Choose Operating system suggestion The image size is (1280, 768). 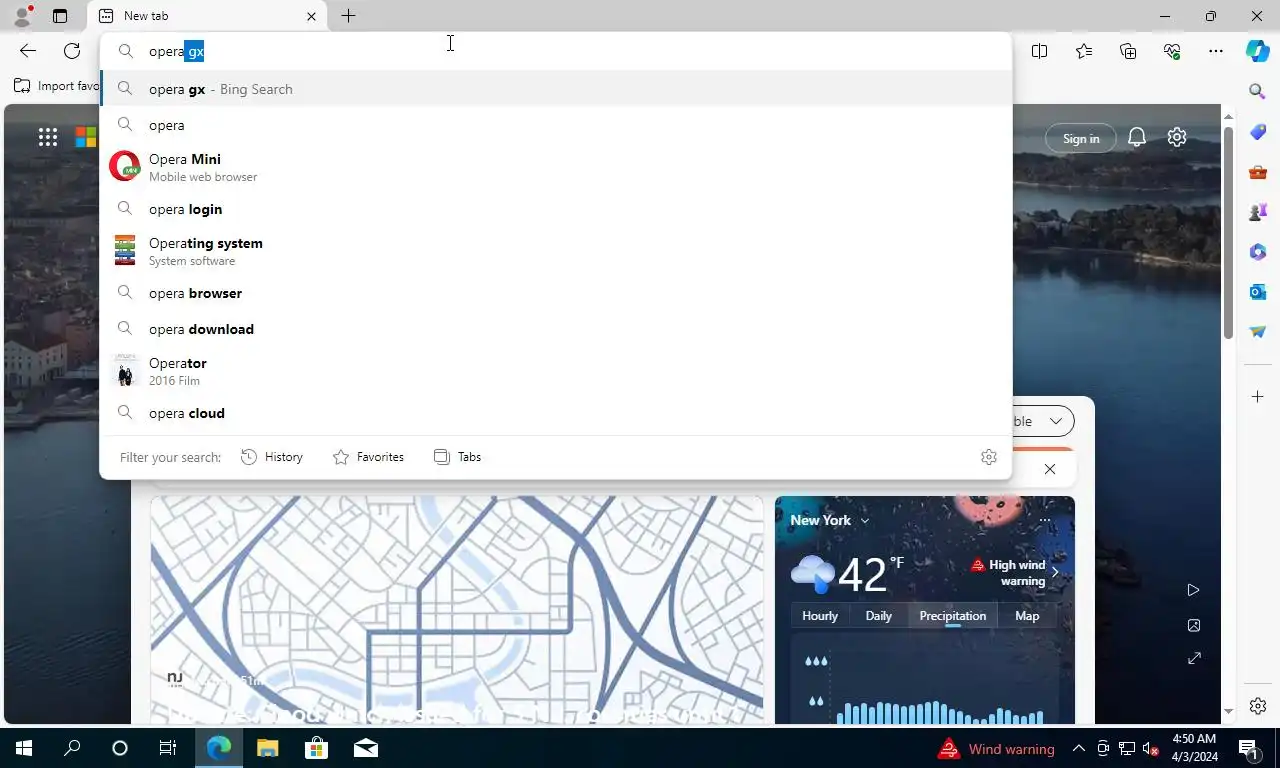(556, 251)
